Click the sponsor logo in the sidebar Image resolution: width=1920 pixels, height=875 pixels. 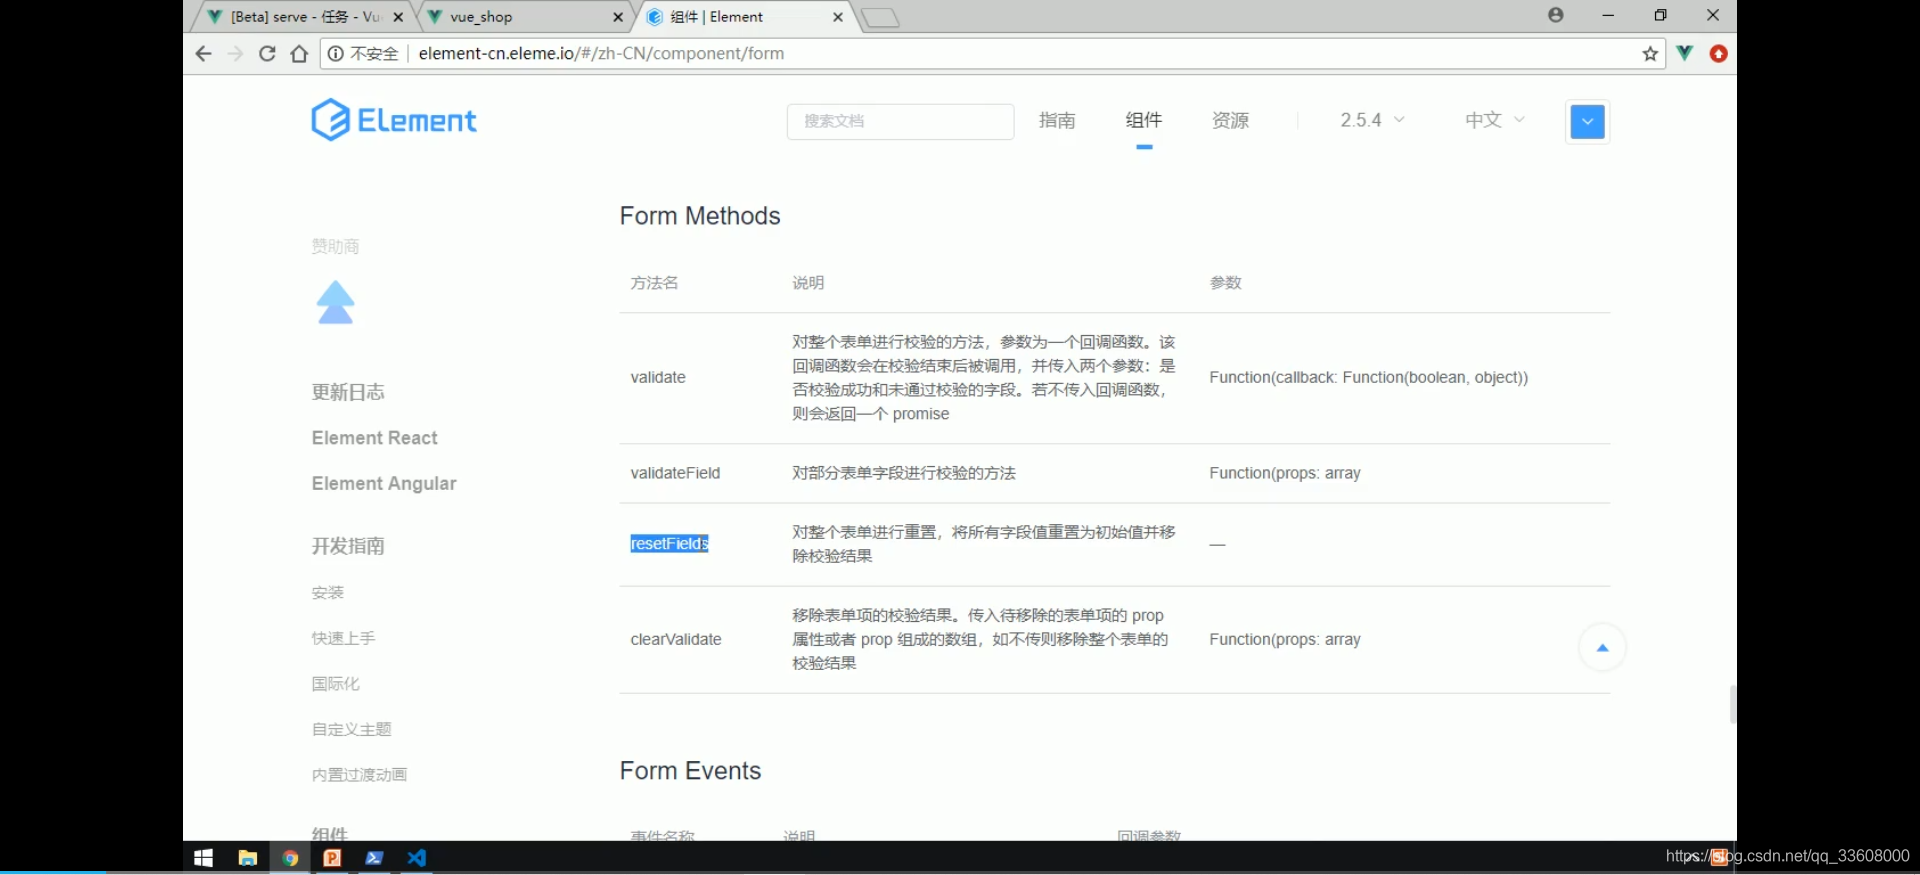336,303
